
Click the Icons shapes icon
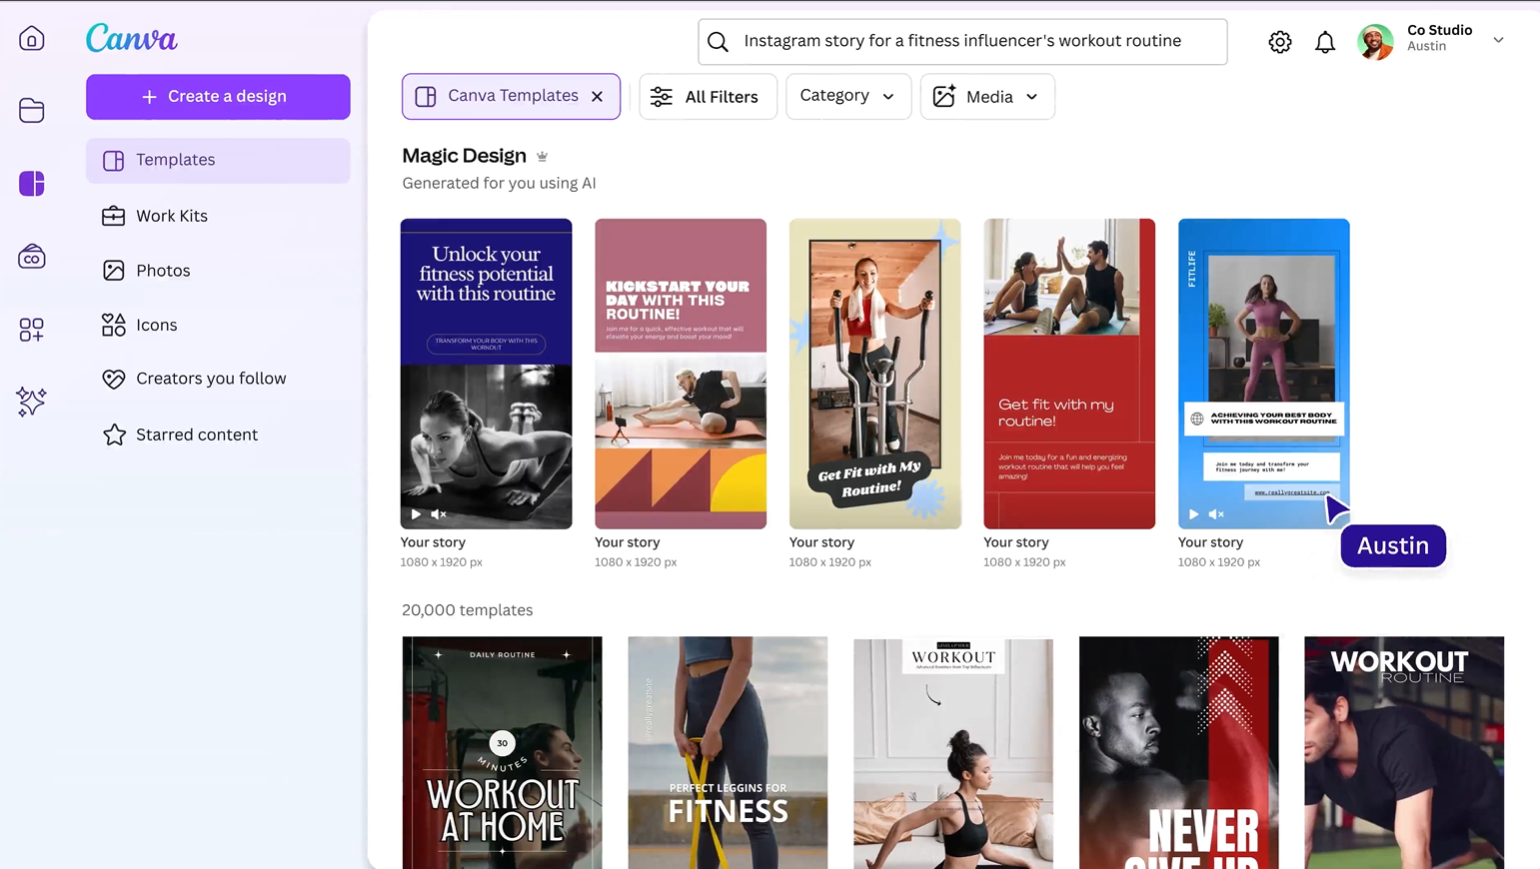[x=113, y=325]
